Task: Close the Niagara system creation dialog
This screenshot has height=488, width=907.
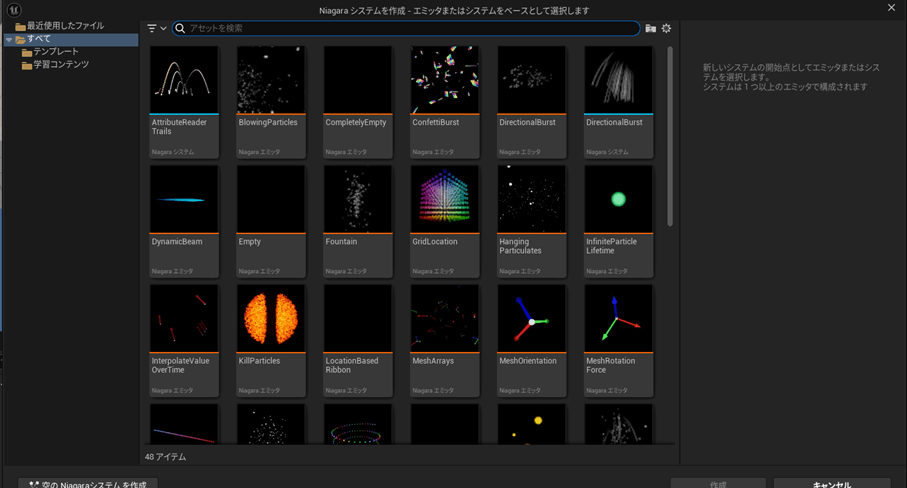Action: pyautogui.click(x=891, y=8)
